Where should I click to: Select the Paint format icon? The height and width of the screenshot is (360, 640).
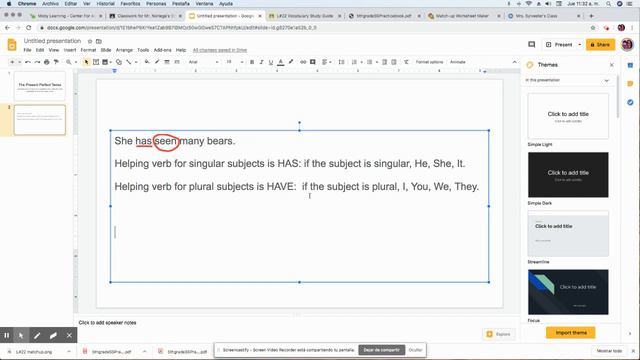click(56, 62)
